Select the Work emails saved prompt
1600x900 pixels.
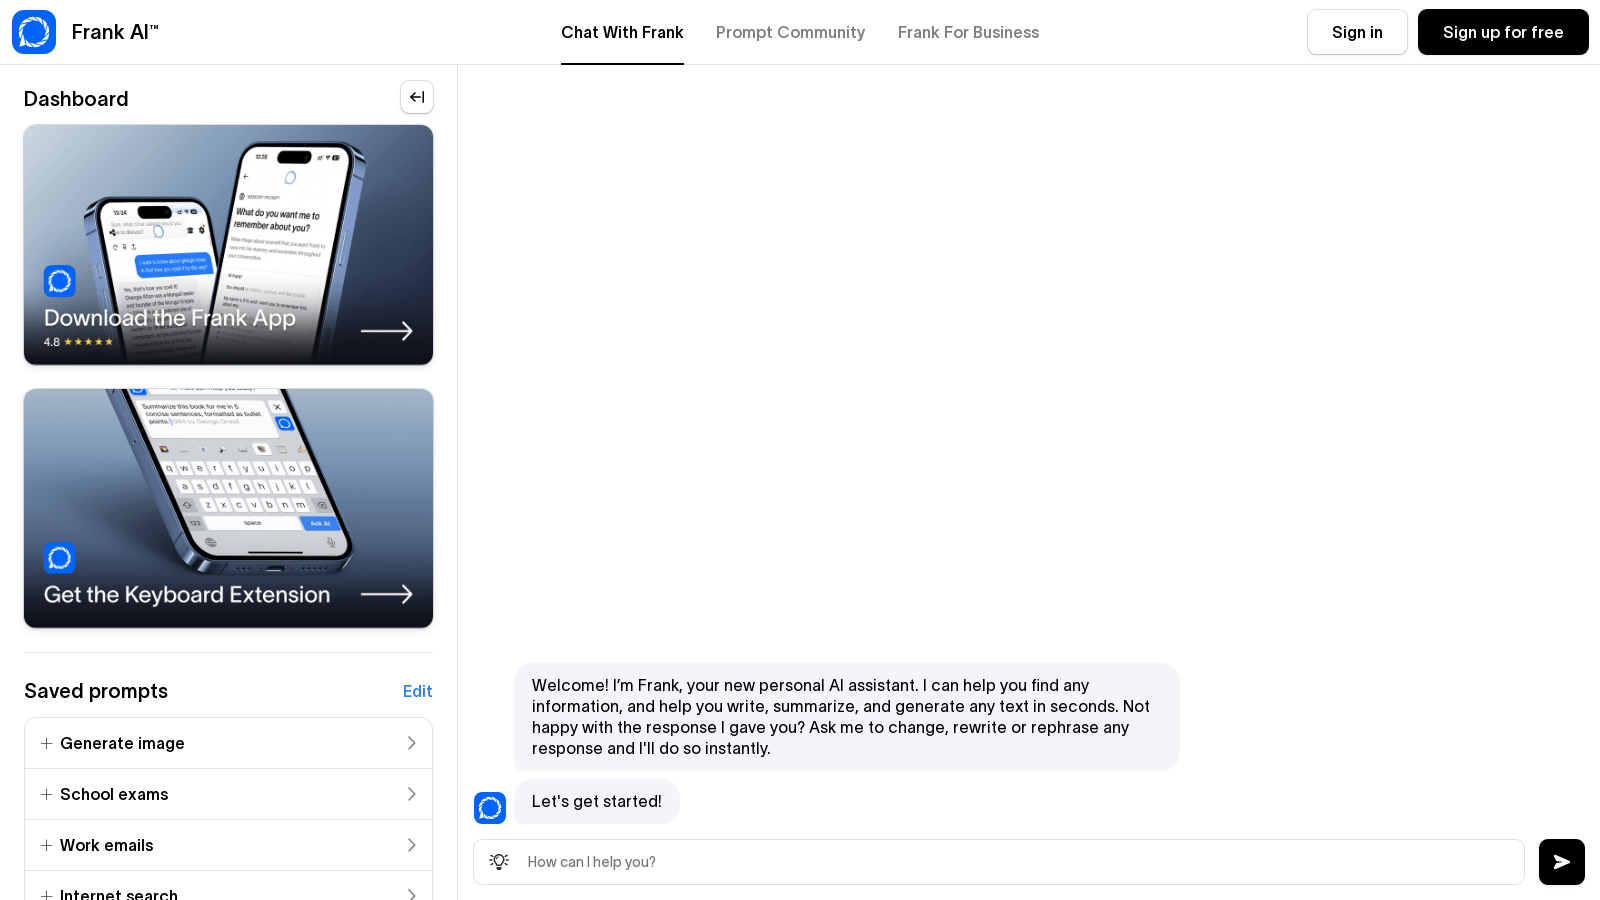pos(228,845)
